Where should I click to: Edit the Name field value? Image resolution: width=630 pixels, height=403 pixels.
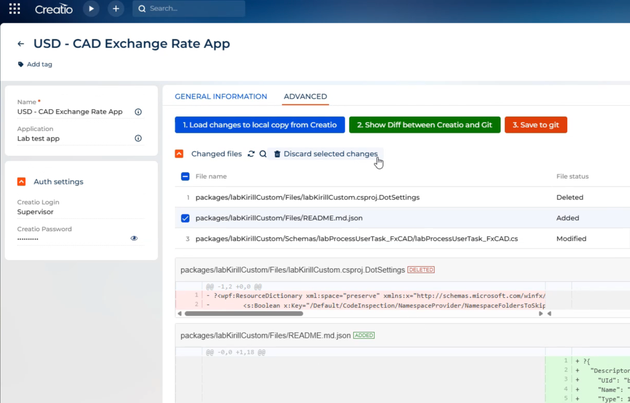tap(70, 112)
